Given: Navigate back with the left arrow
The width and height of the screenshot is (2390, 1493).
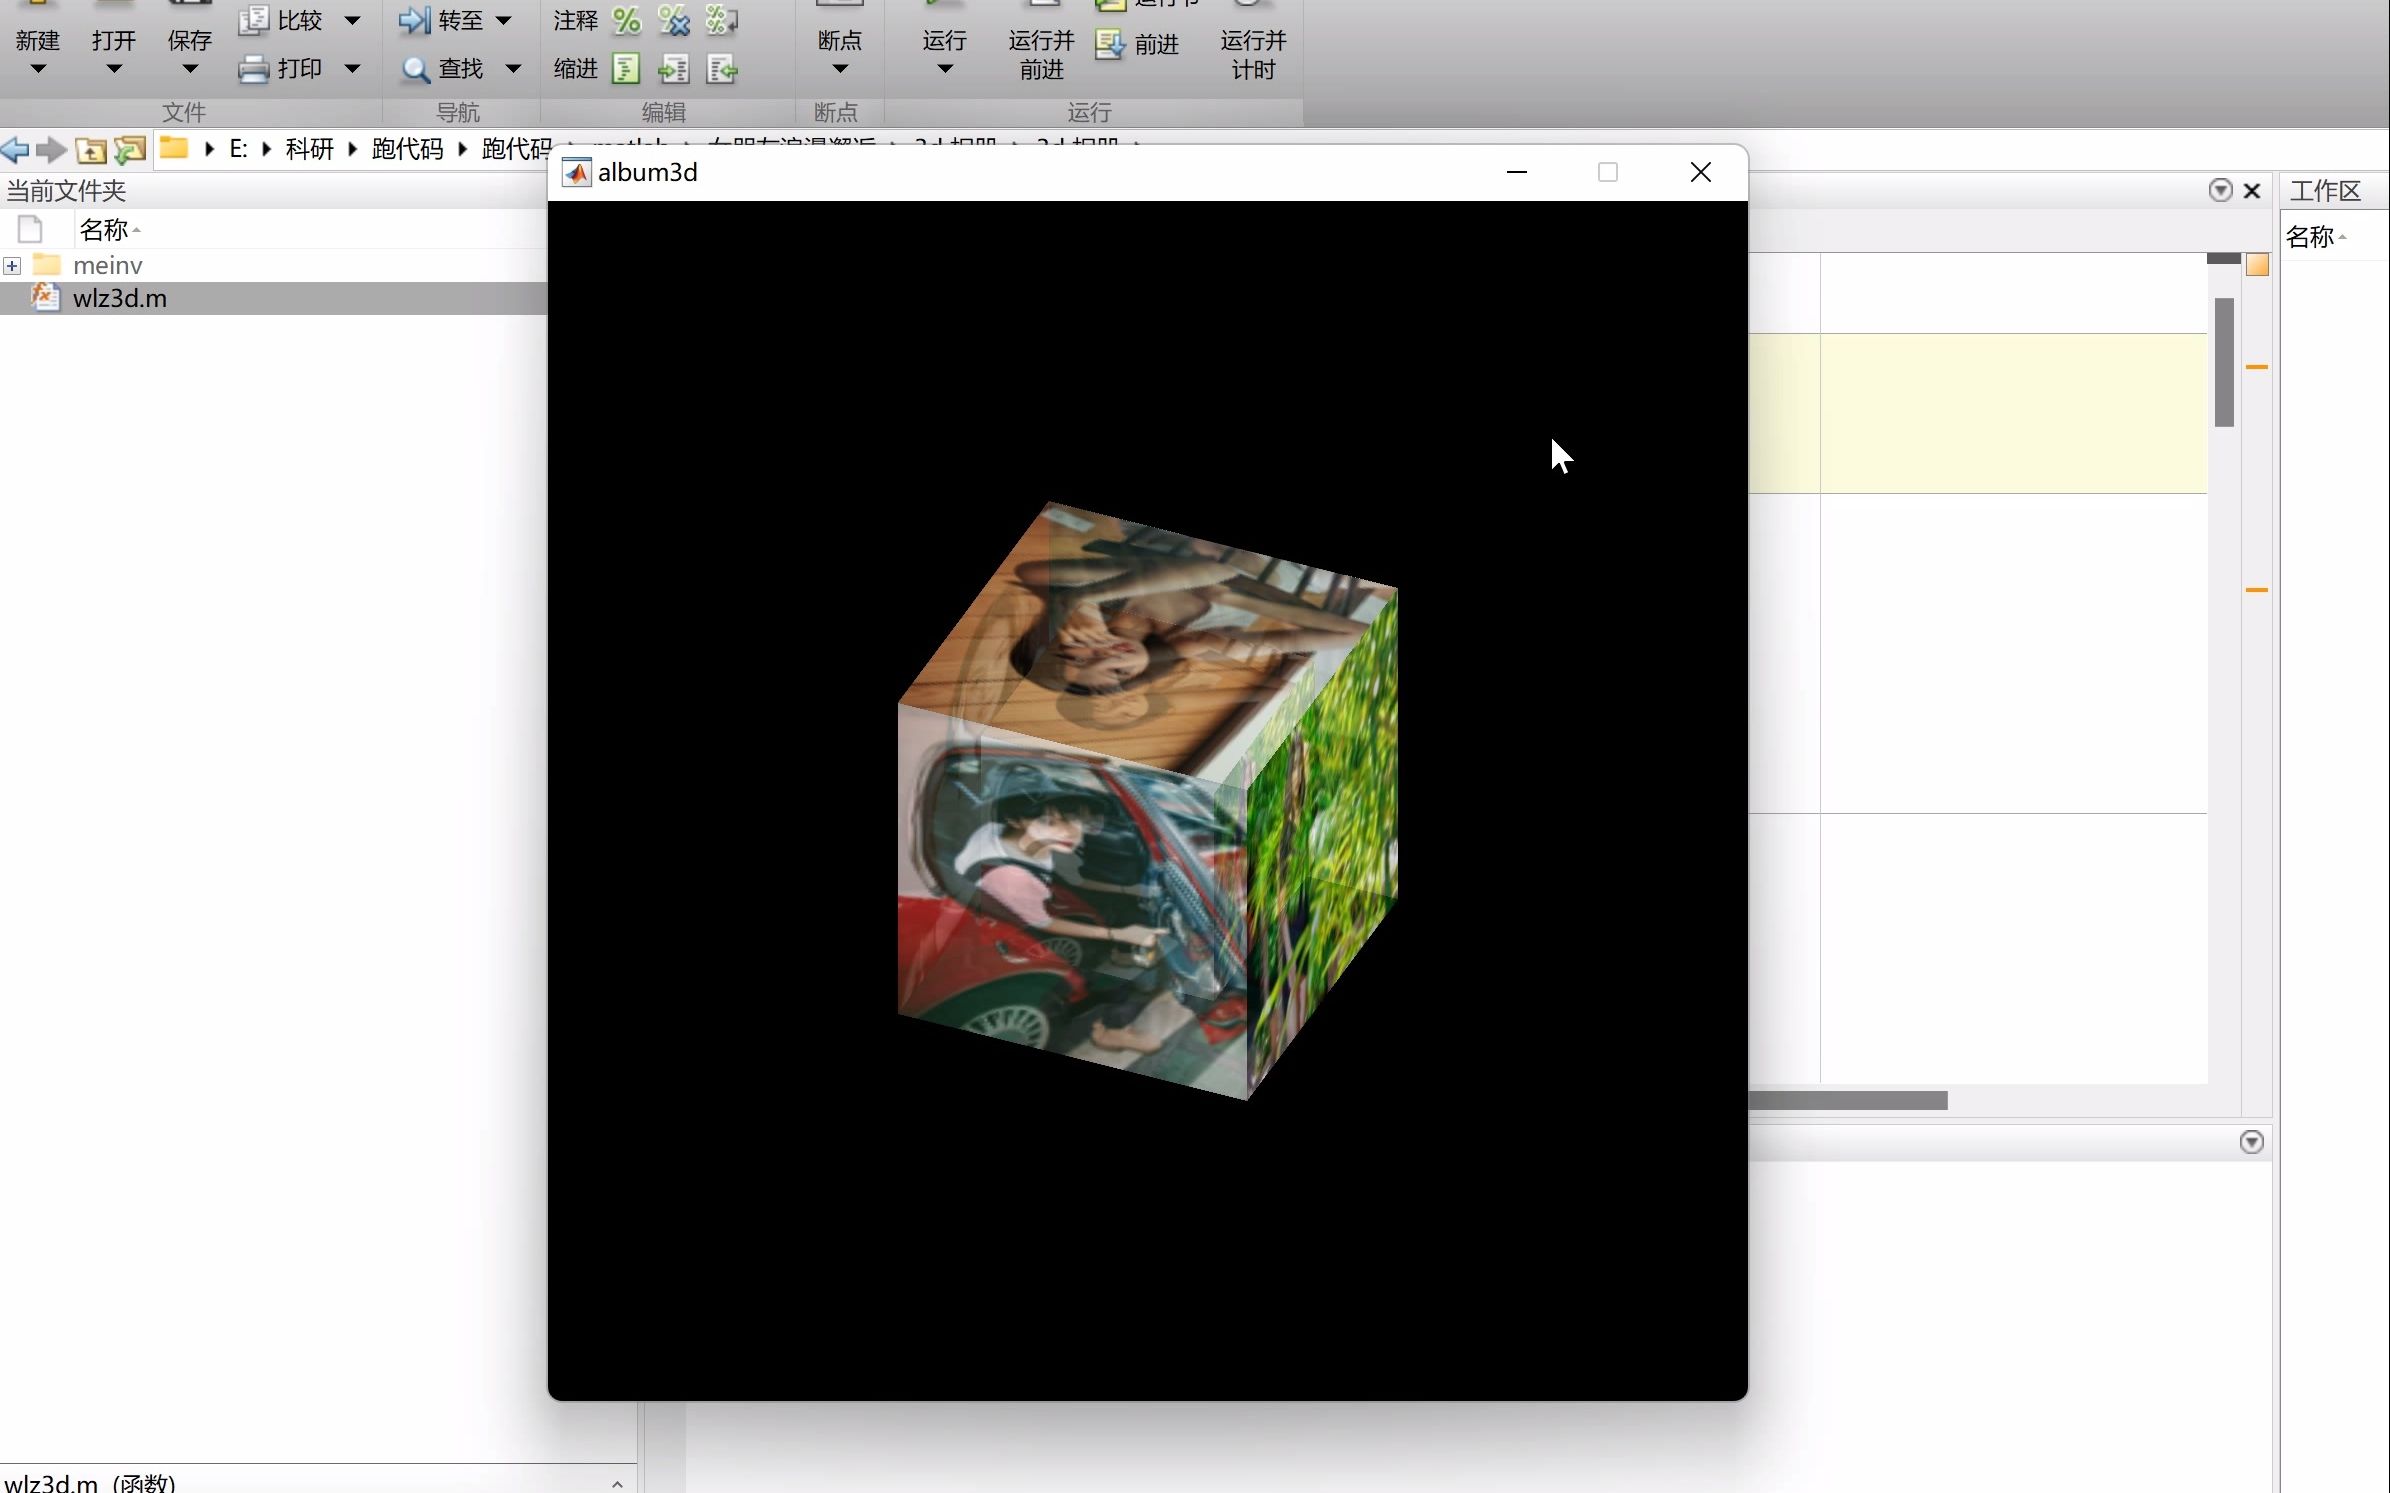Looking at the screenshot, I should pos(15,150).
